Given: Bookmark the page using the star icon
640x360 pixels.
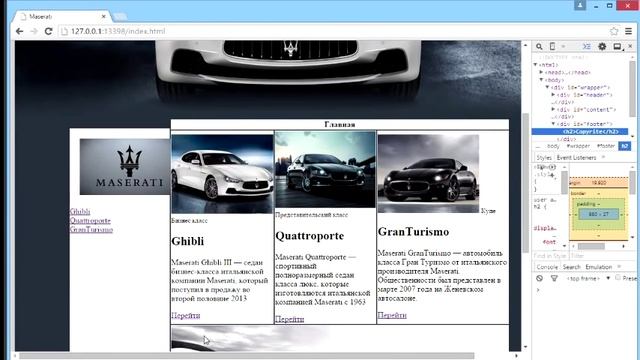Looking at the screenshot, I should [614, 31].
